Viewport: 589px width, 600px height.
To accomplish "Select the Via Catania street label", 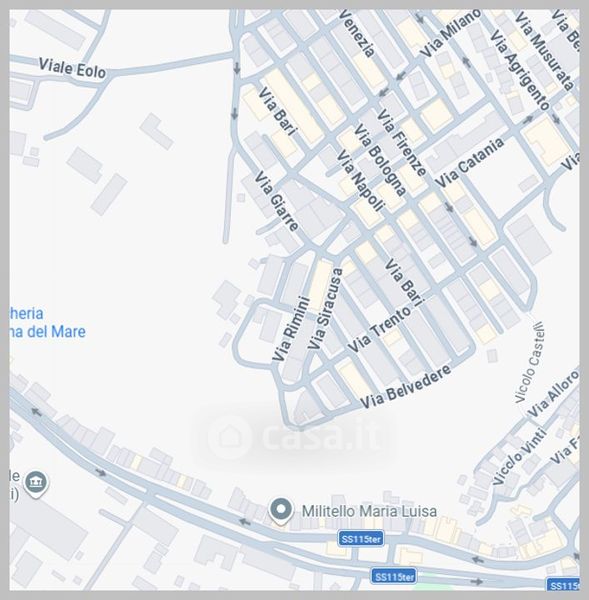I will point(470,162).
